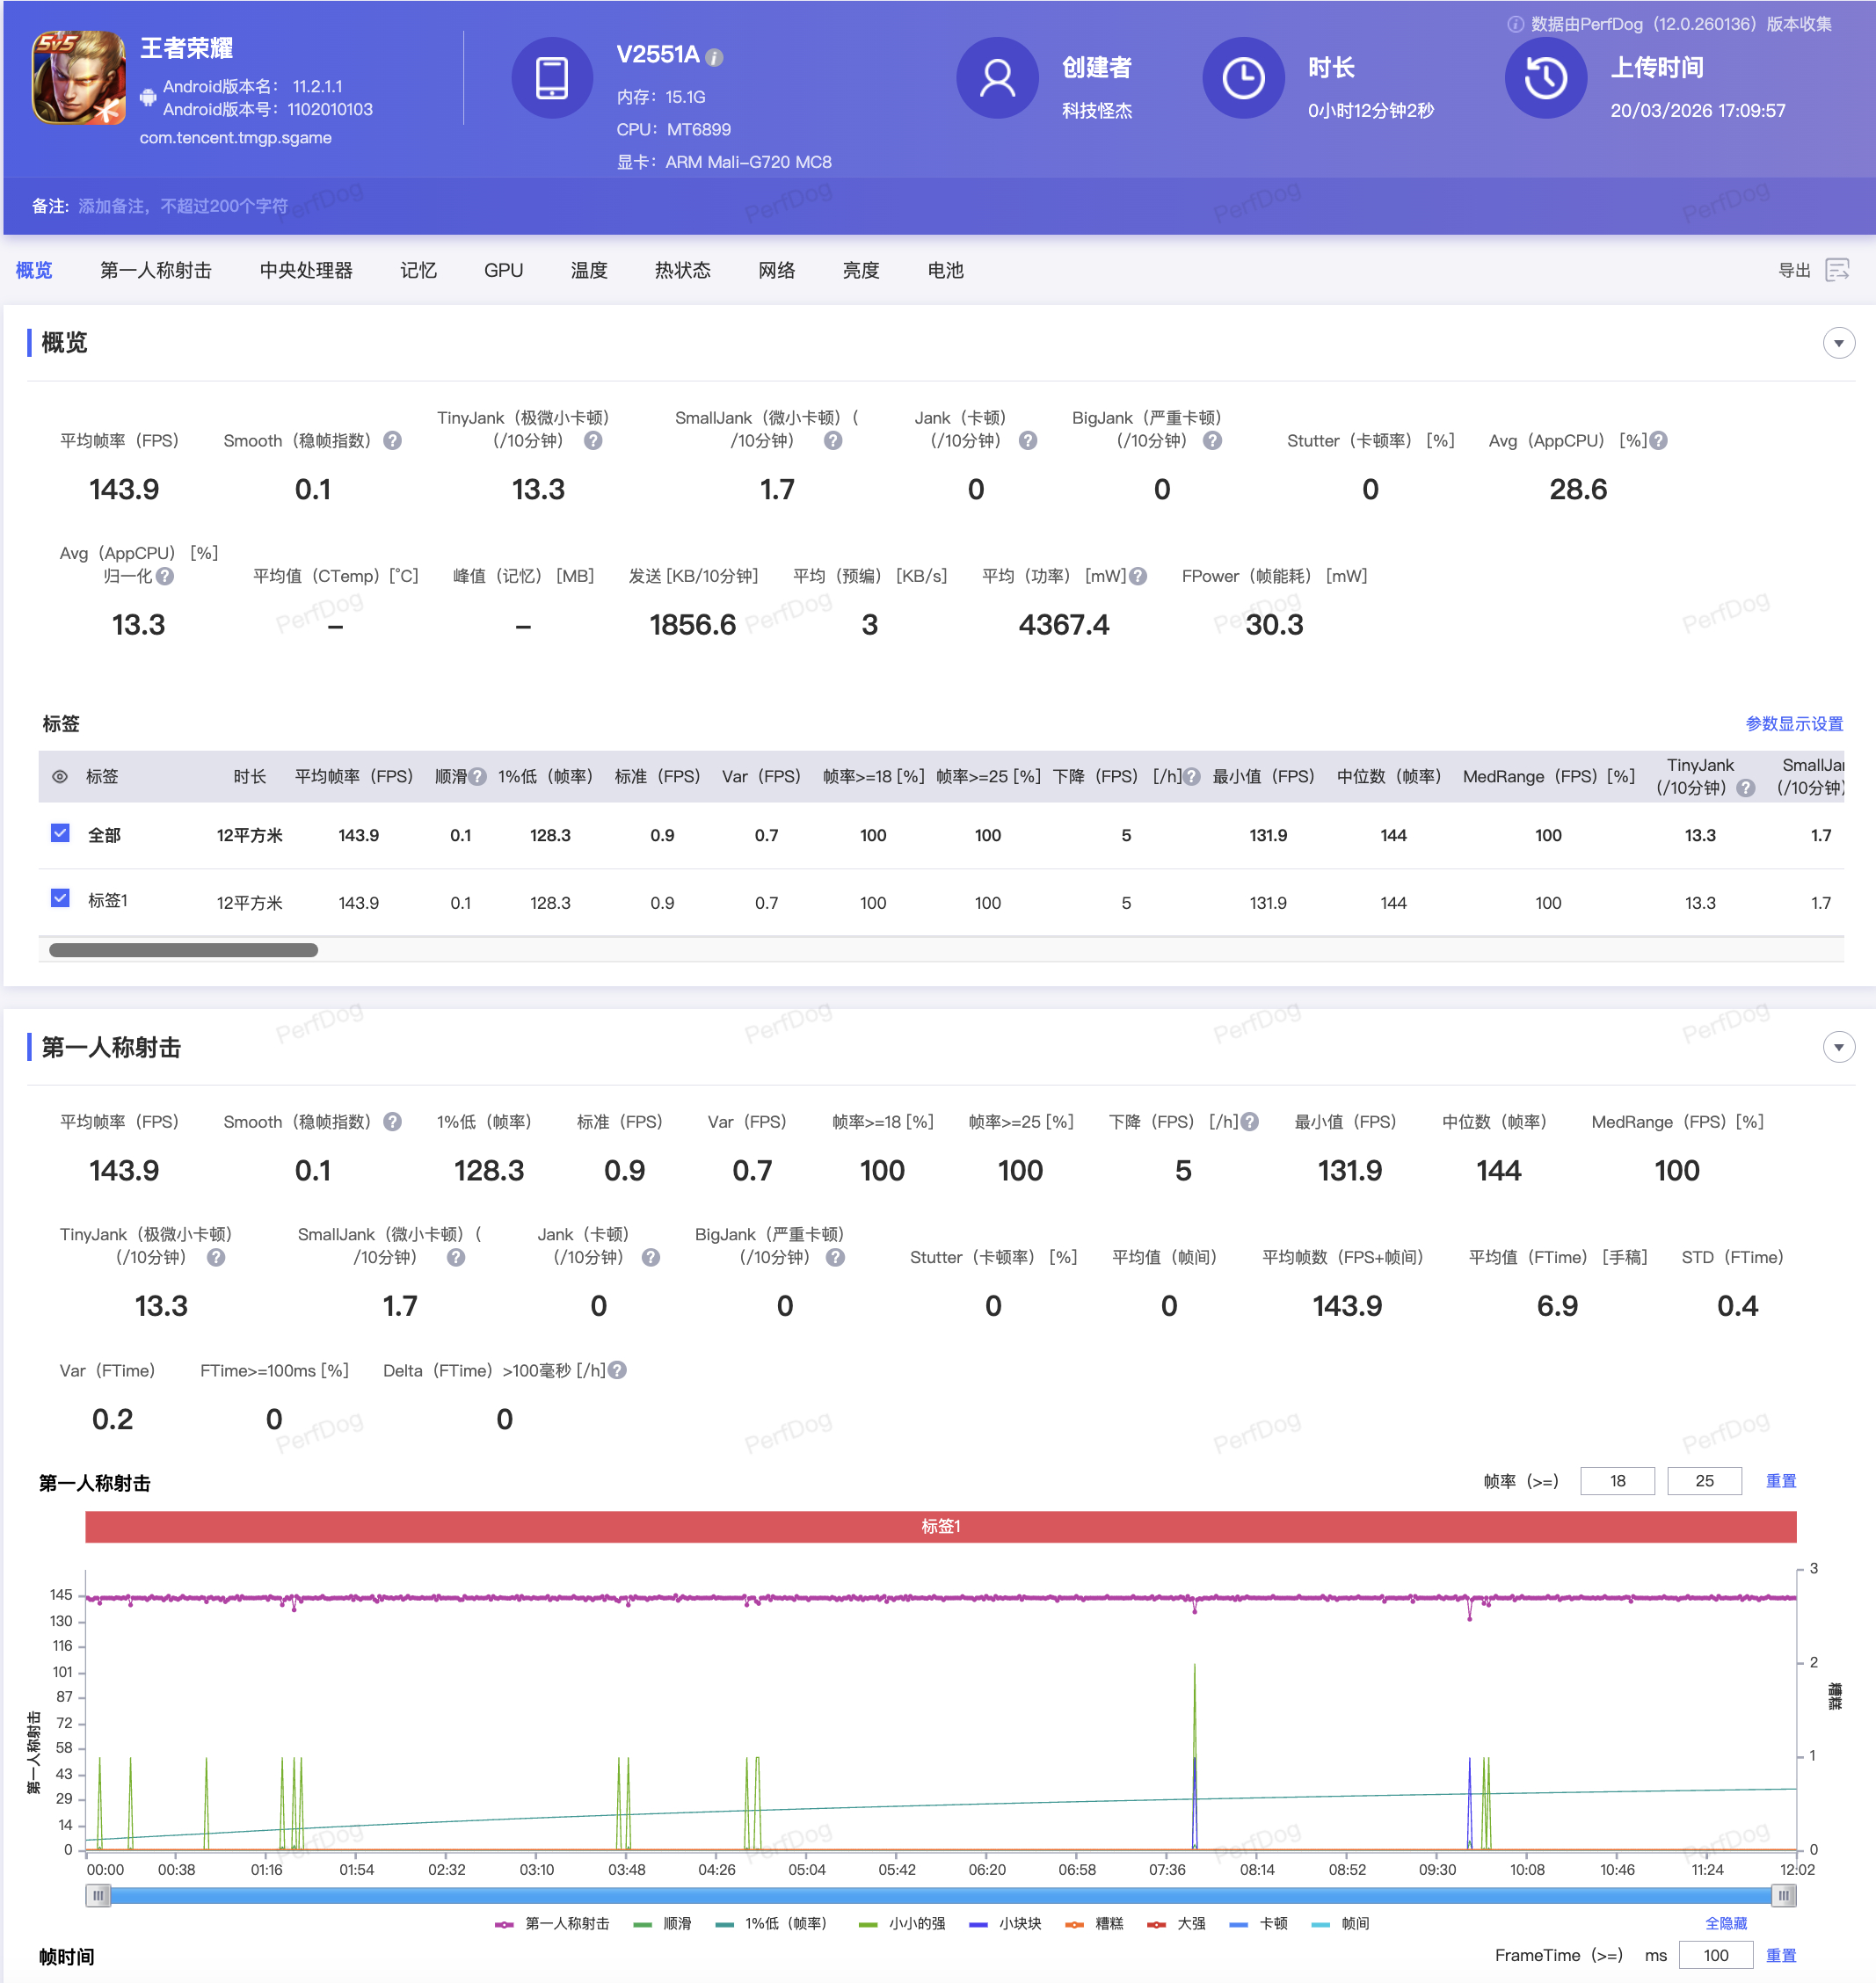The image size is (1876, 1983).
Task: Click the creator profile icon
Action: [x=996, y=78]
